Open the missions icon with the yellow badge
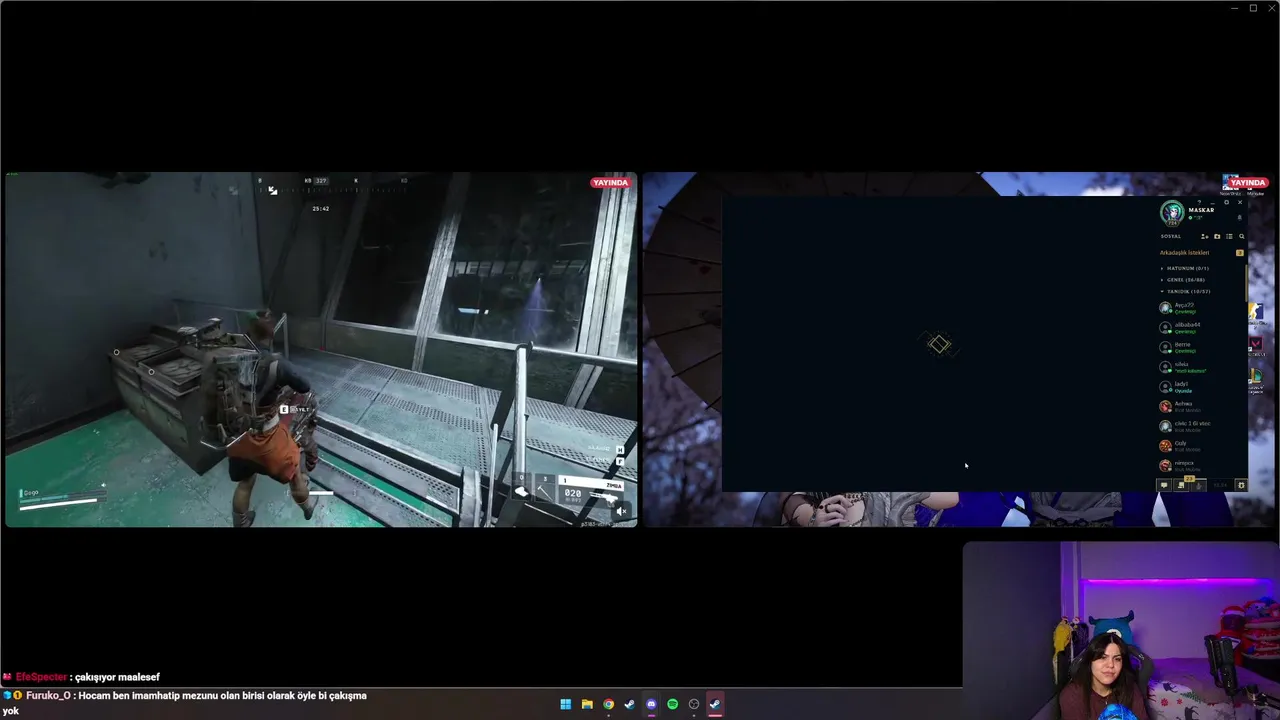The image size is (1280, 720). 1181,484
